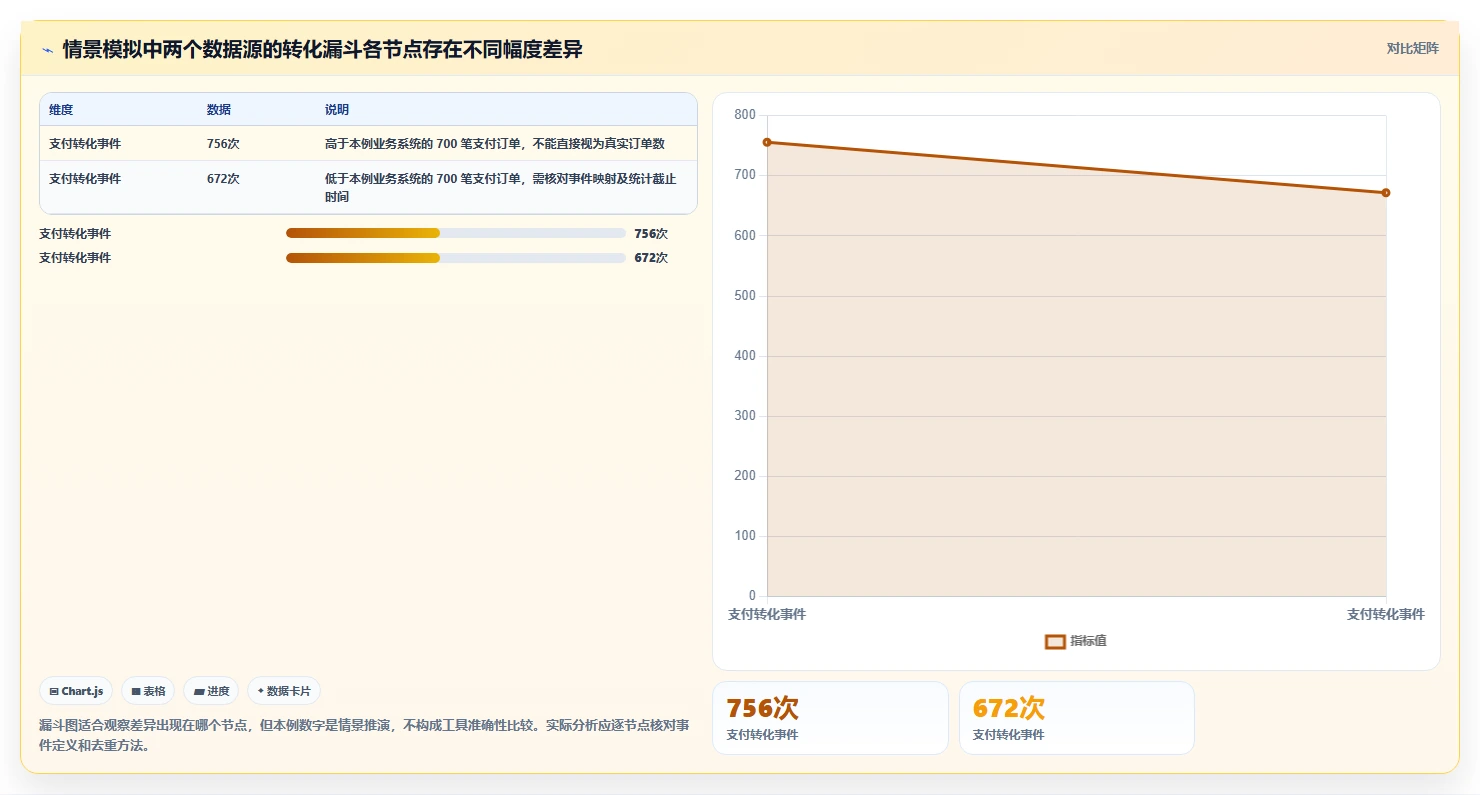
Task: Click the description starting with 低于本例业务系统
Action: pyautogui.click(x=501, y=188)
